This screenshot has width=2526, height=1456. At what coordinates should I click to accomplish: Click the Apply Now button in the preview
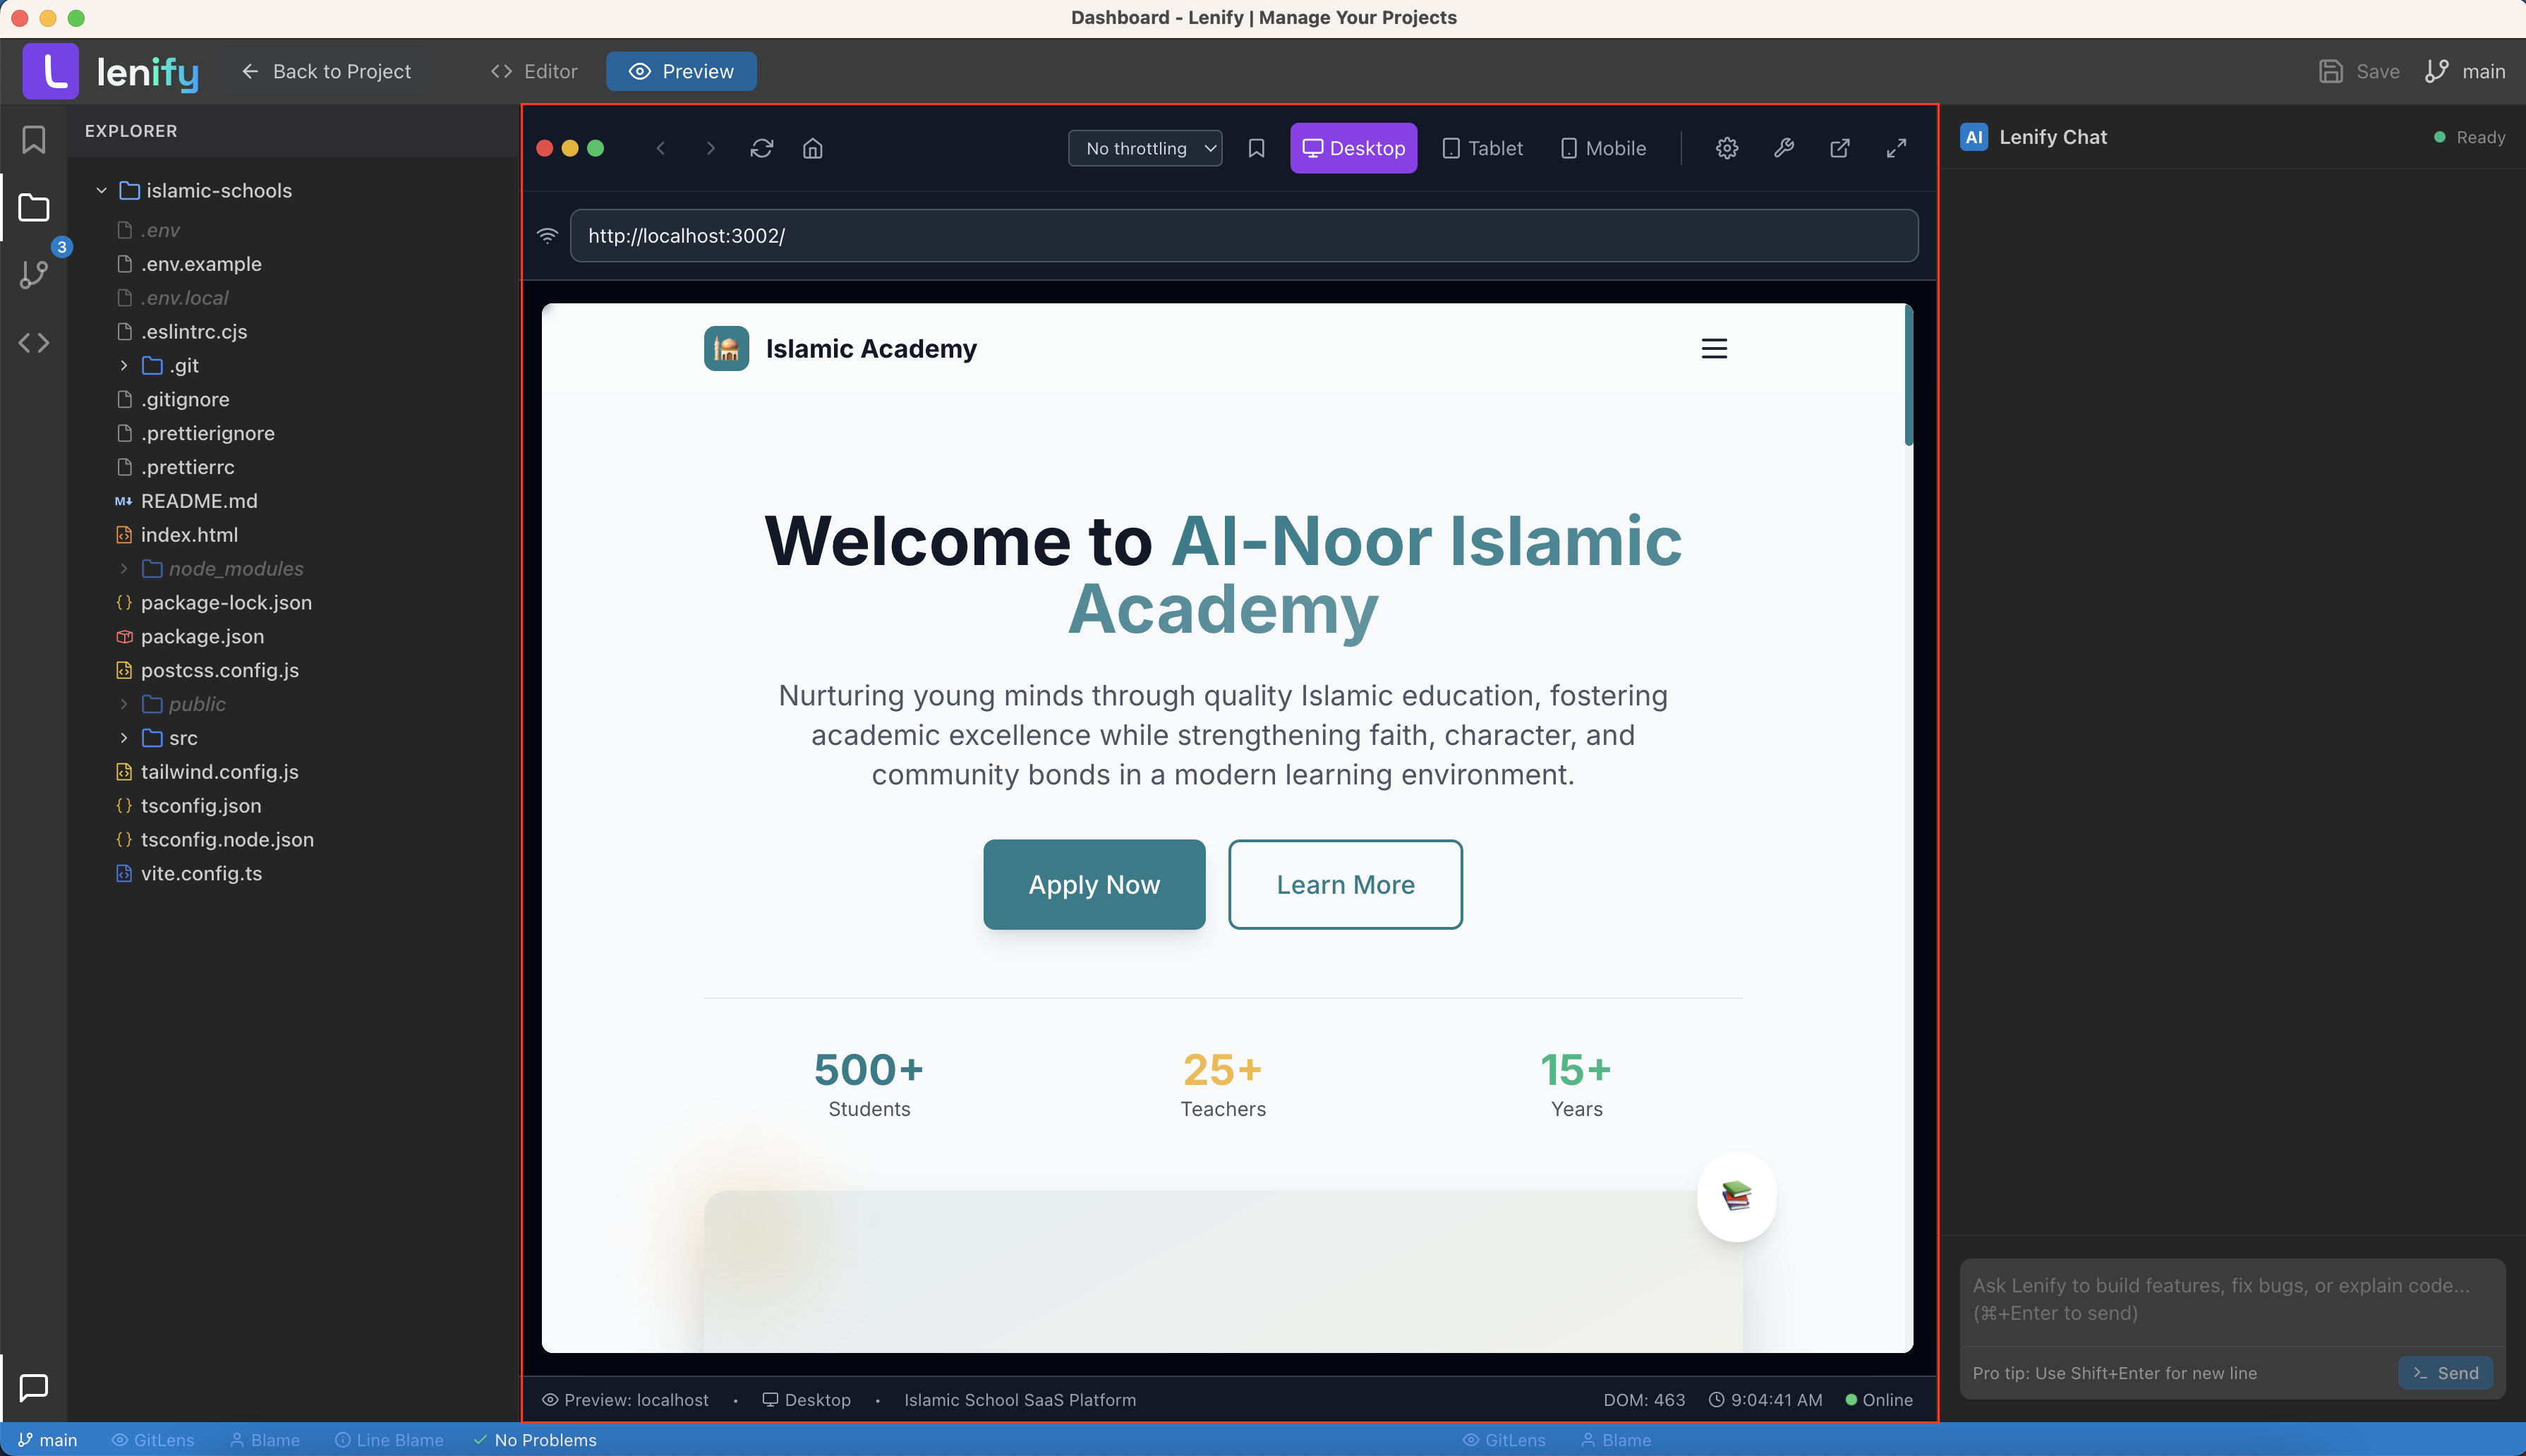click(x=1093, y=884)
